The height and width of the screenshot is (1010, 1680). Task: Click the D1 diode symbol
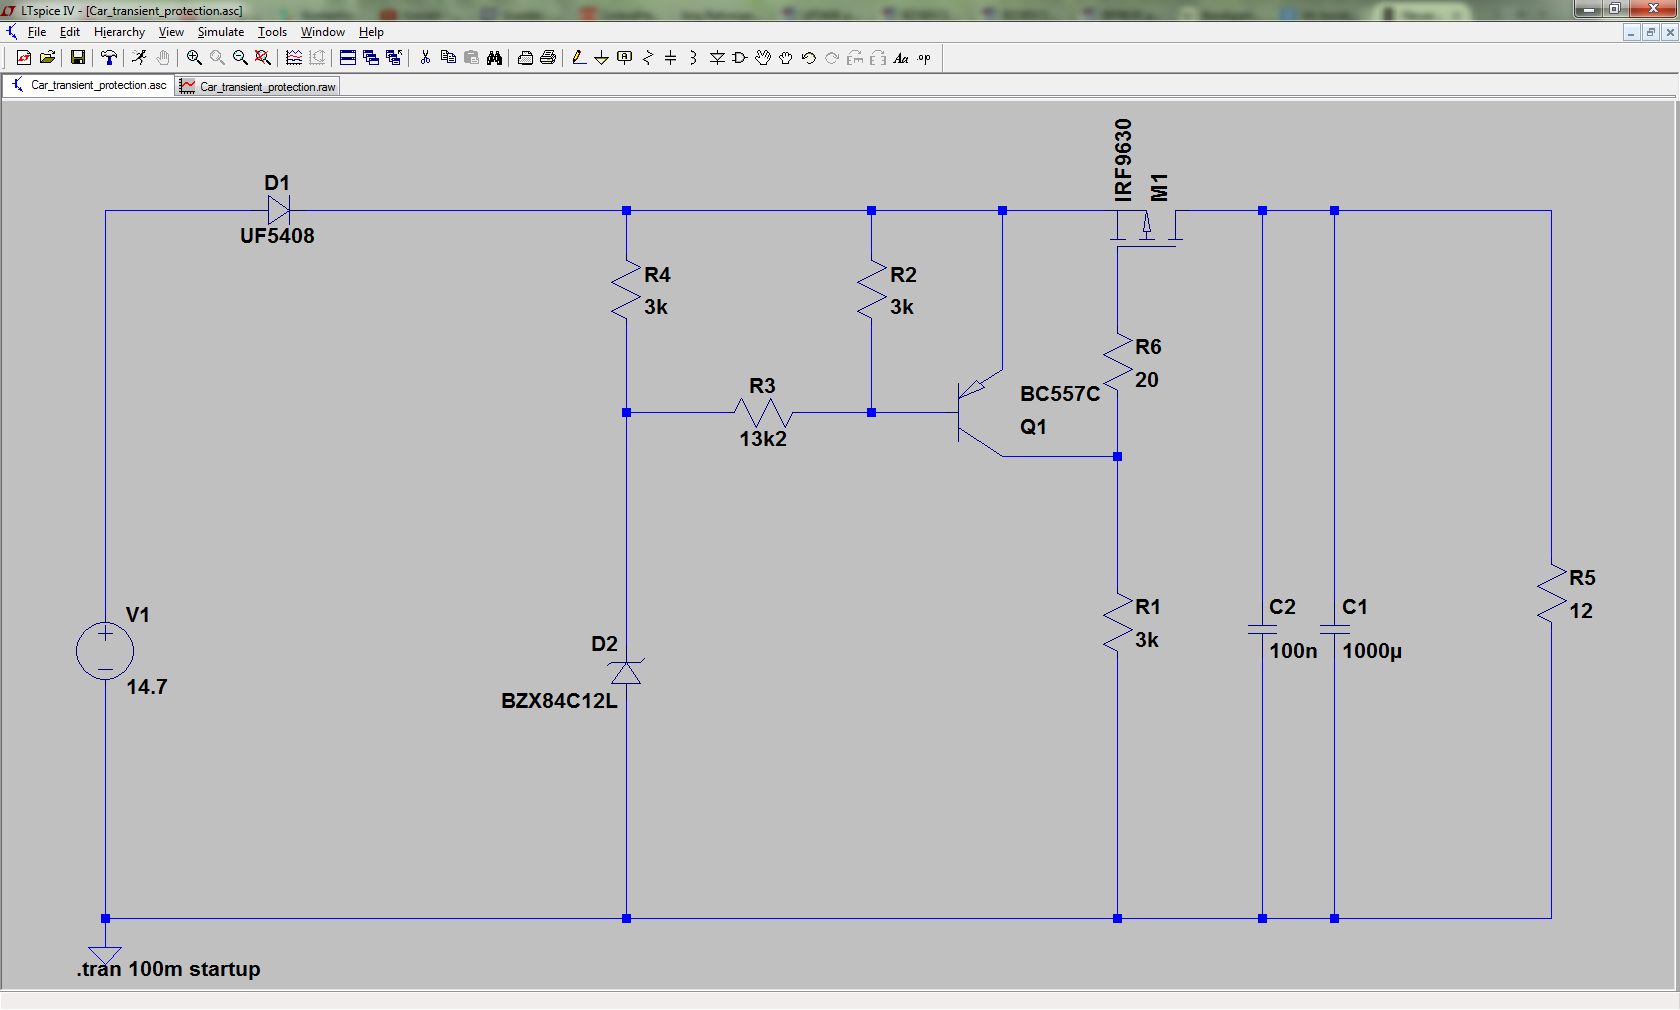point(278,210)
